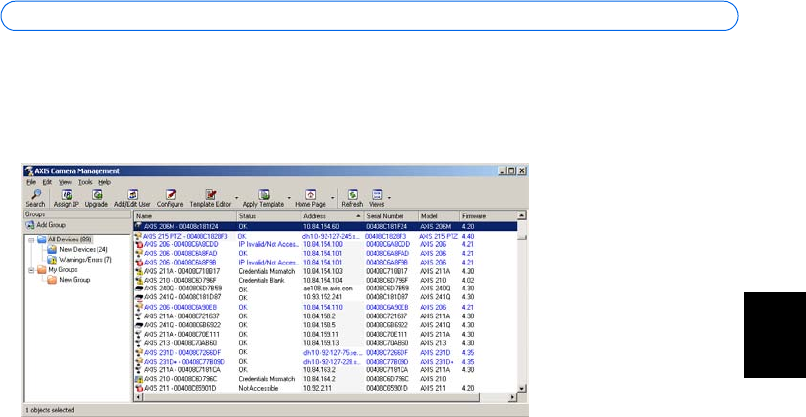806x417 pixels.
Task: Open the Assign IP tool
Action: [66, 196]
